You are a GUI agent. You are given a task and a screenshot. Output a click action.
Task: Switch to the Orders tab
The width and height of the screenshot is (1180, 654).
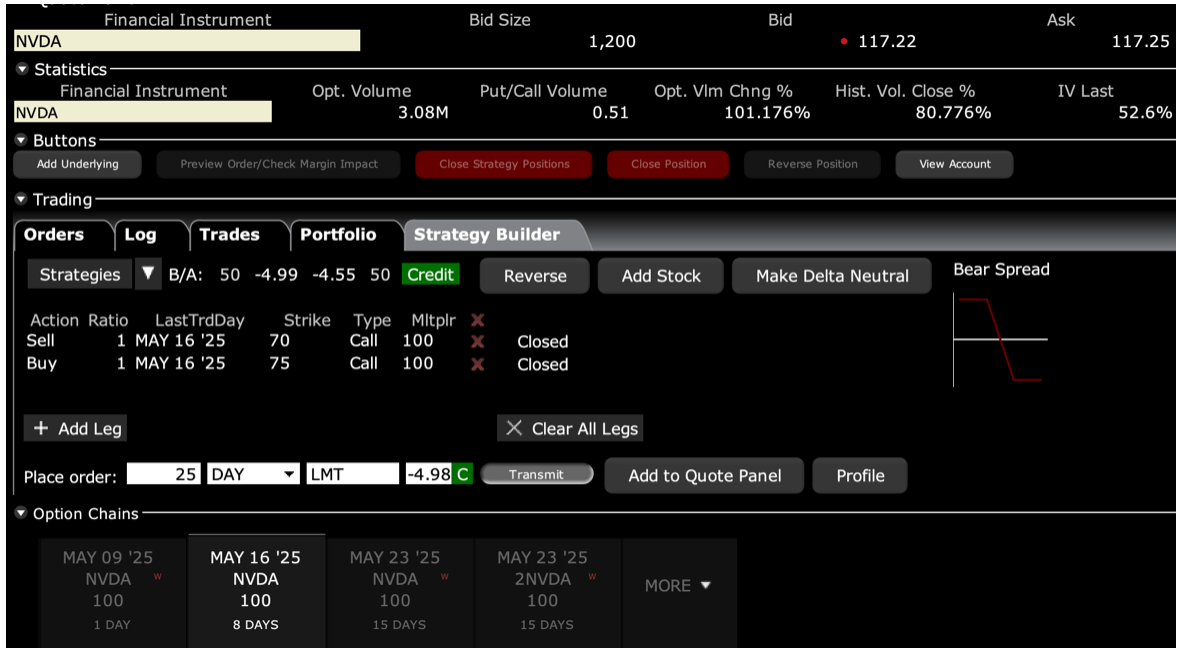click(x=54, y=235)
